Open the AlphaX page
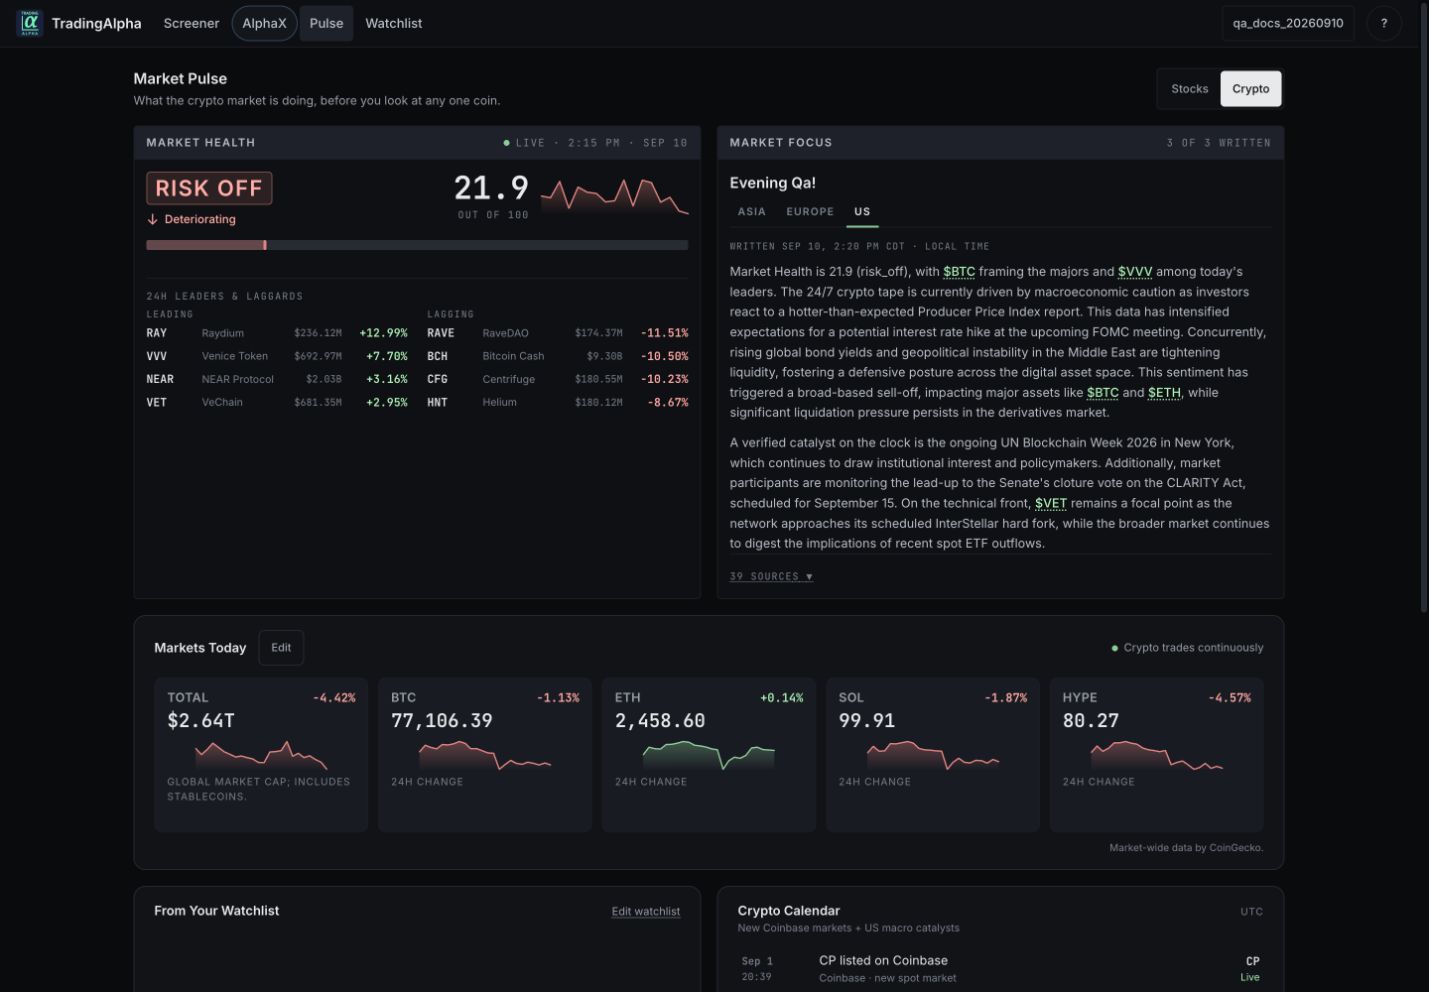1429x992 pixels. click(264, 23)
